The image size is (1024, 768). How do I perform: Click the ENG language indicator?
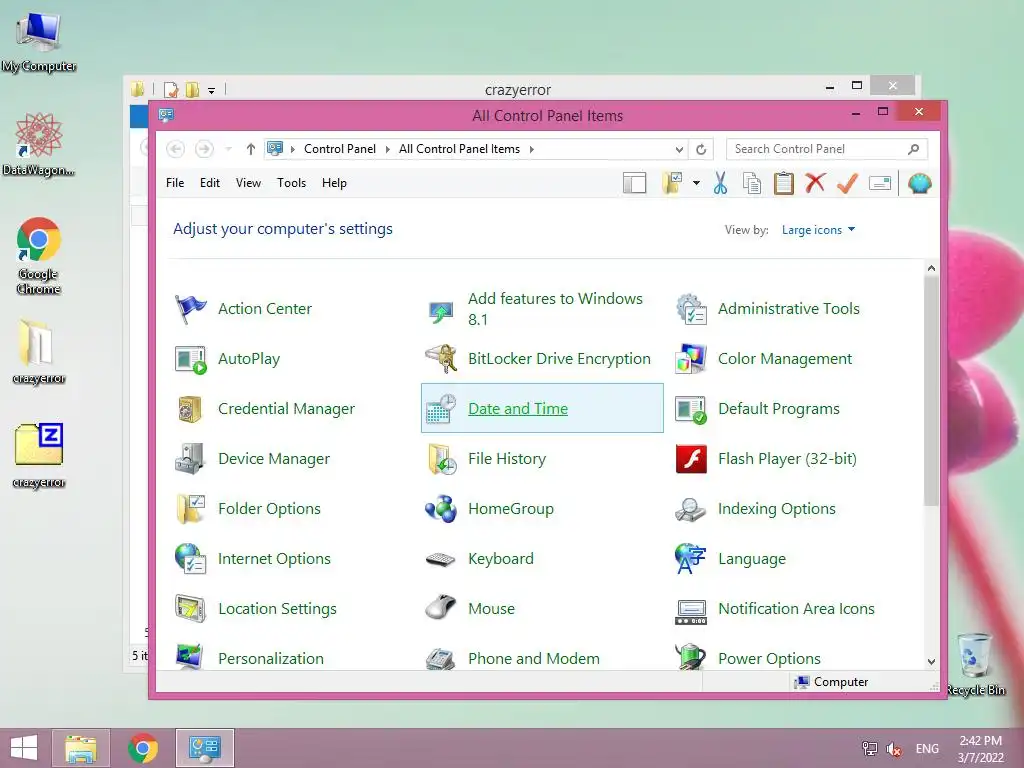(x=927, y=749)
